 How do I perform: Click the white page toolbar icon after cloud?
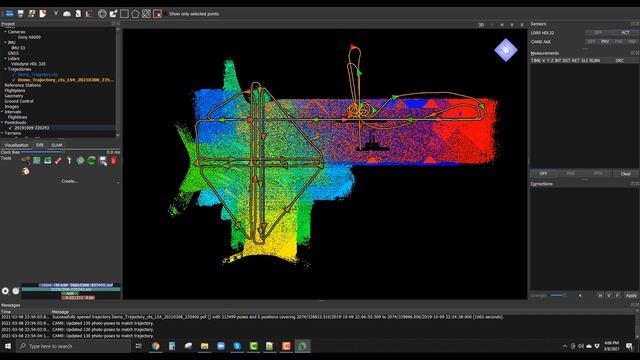click(78, 13)
